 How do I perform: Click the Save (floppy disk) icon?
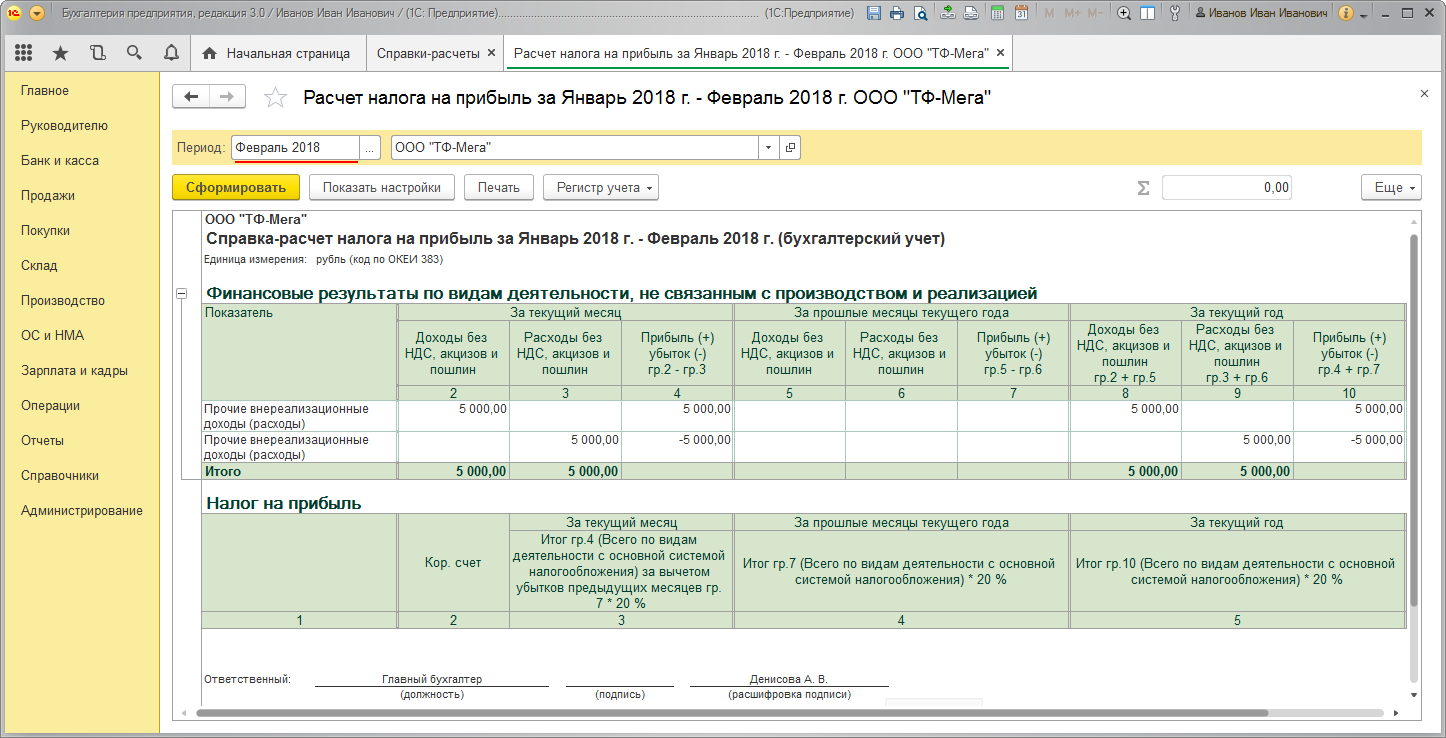pyautogui.click(x=874, y=14)
